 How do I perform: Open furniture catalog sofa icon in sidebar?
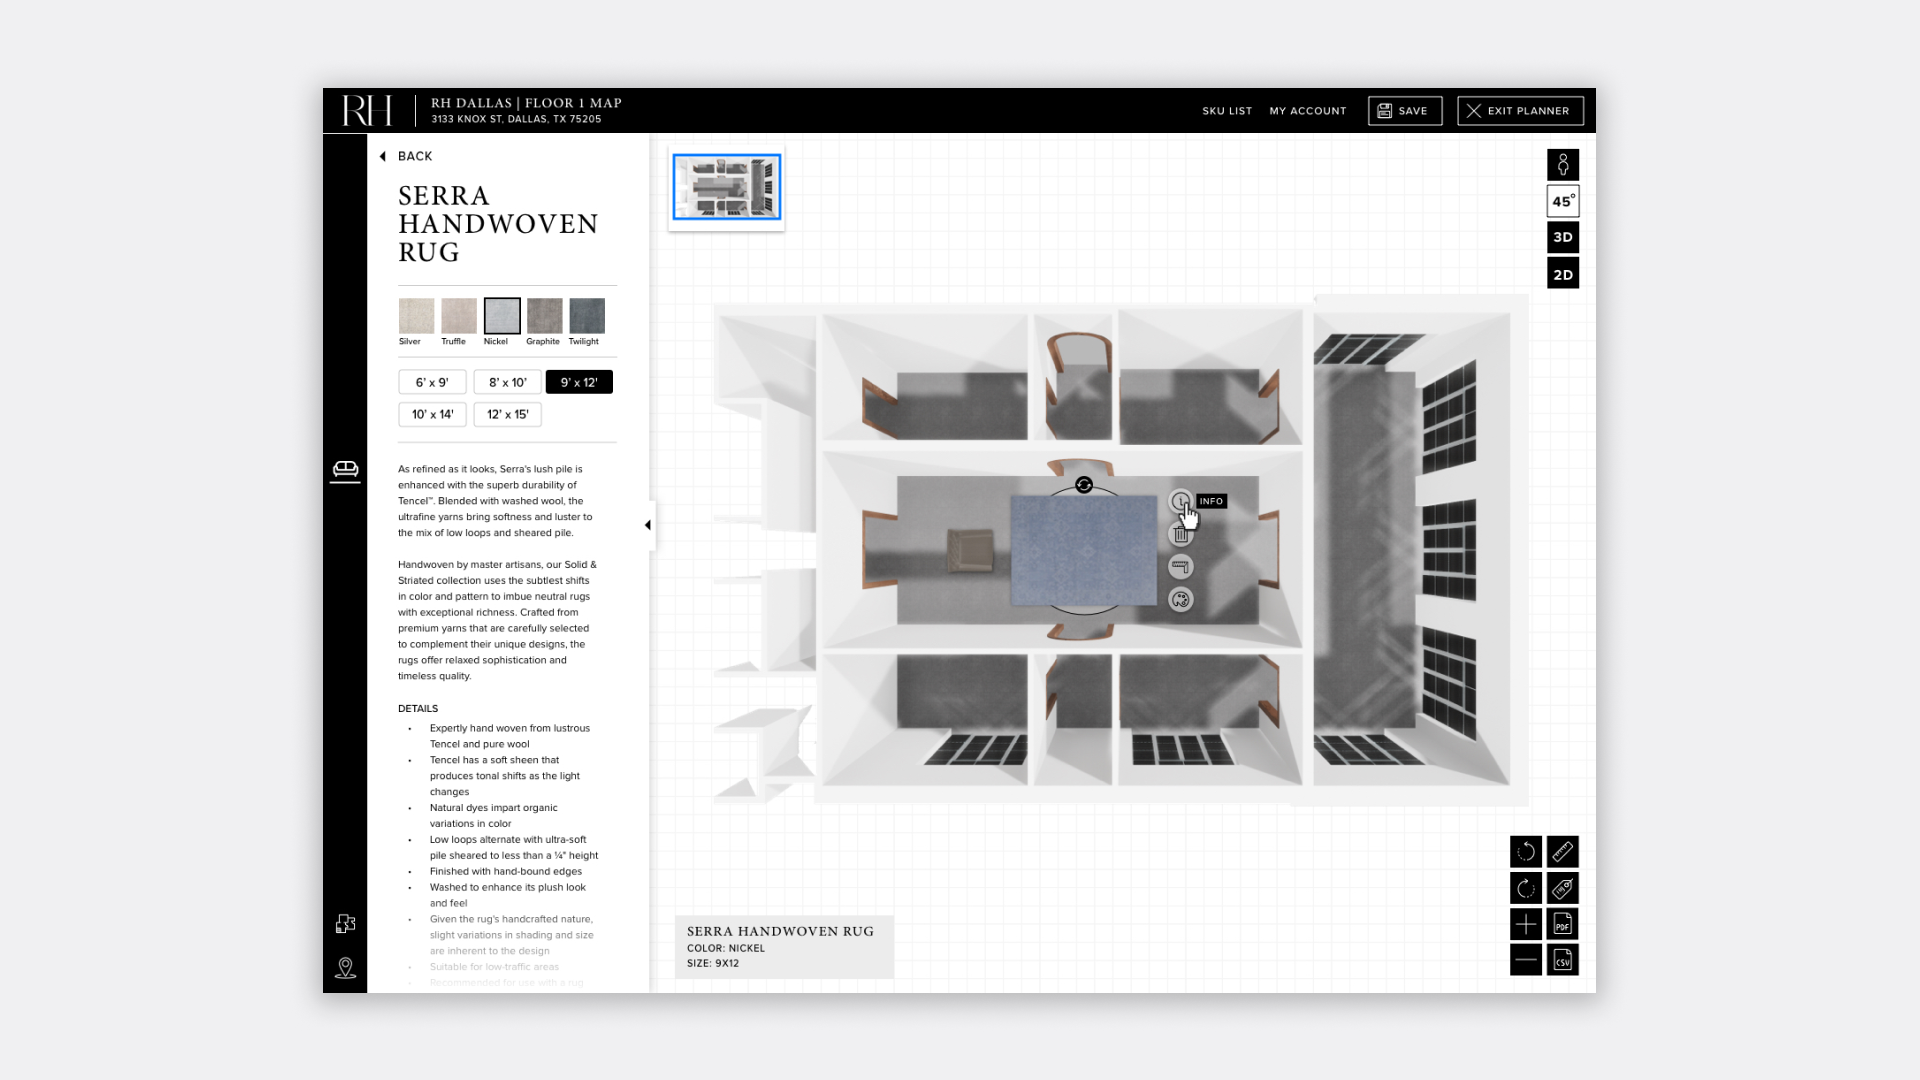[x=345, y=470]
